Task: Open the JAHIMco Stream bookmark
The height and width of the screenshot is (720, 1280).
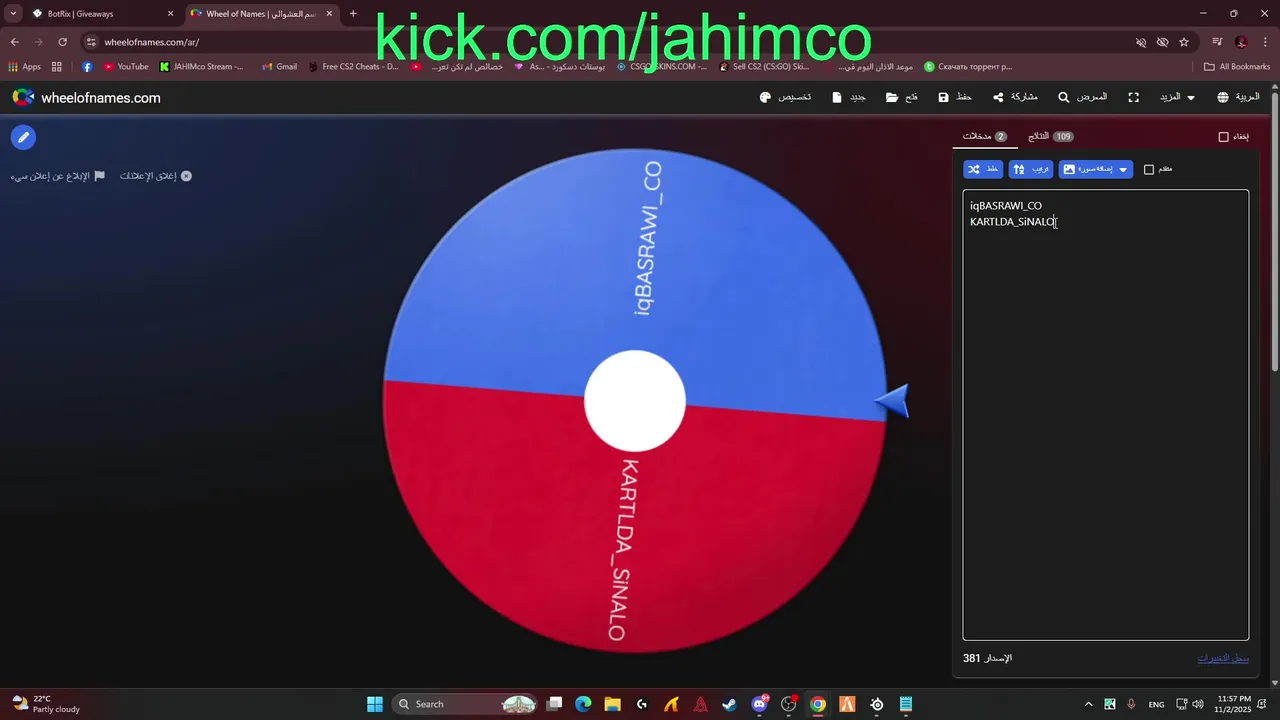Action: click(x=201, y=67)
